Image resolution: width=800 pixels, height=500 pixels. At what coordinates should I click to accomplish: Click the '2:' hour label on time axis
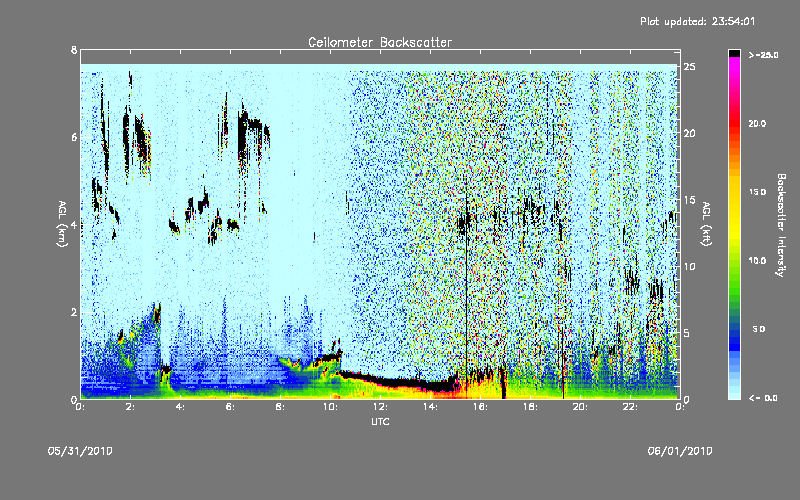131,407
